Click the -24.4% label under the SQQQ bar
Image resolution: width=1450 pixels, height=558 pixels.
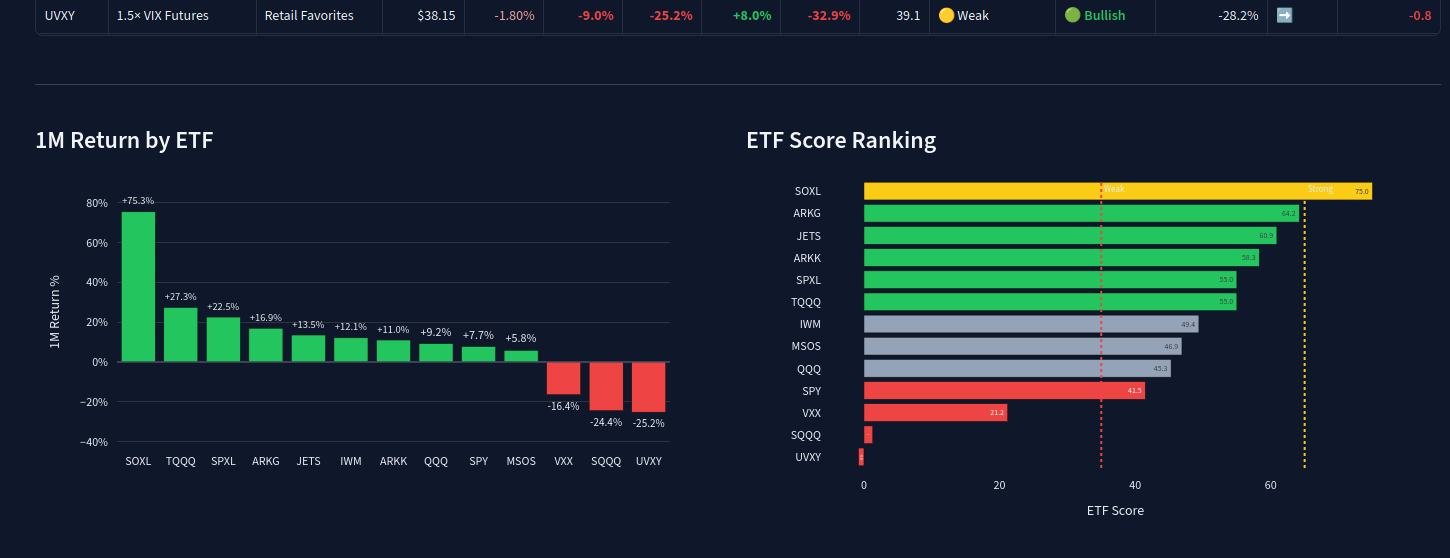[606, 422]
